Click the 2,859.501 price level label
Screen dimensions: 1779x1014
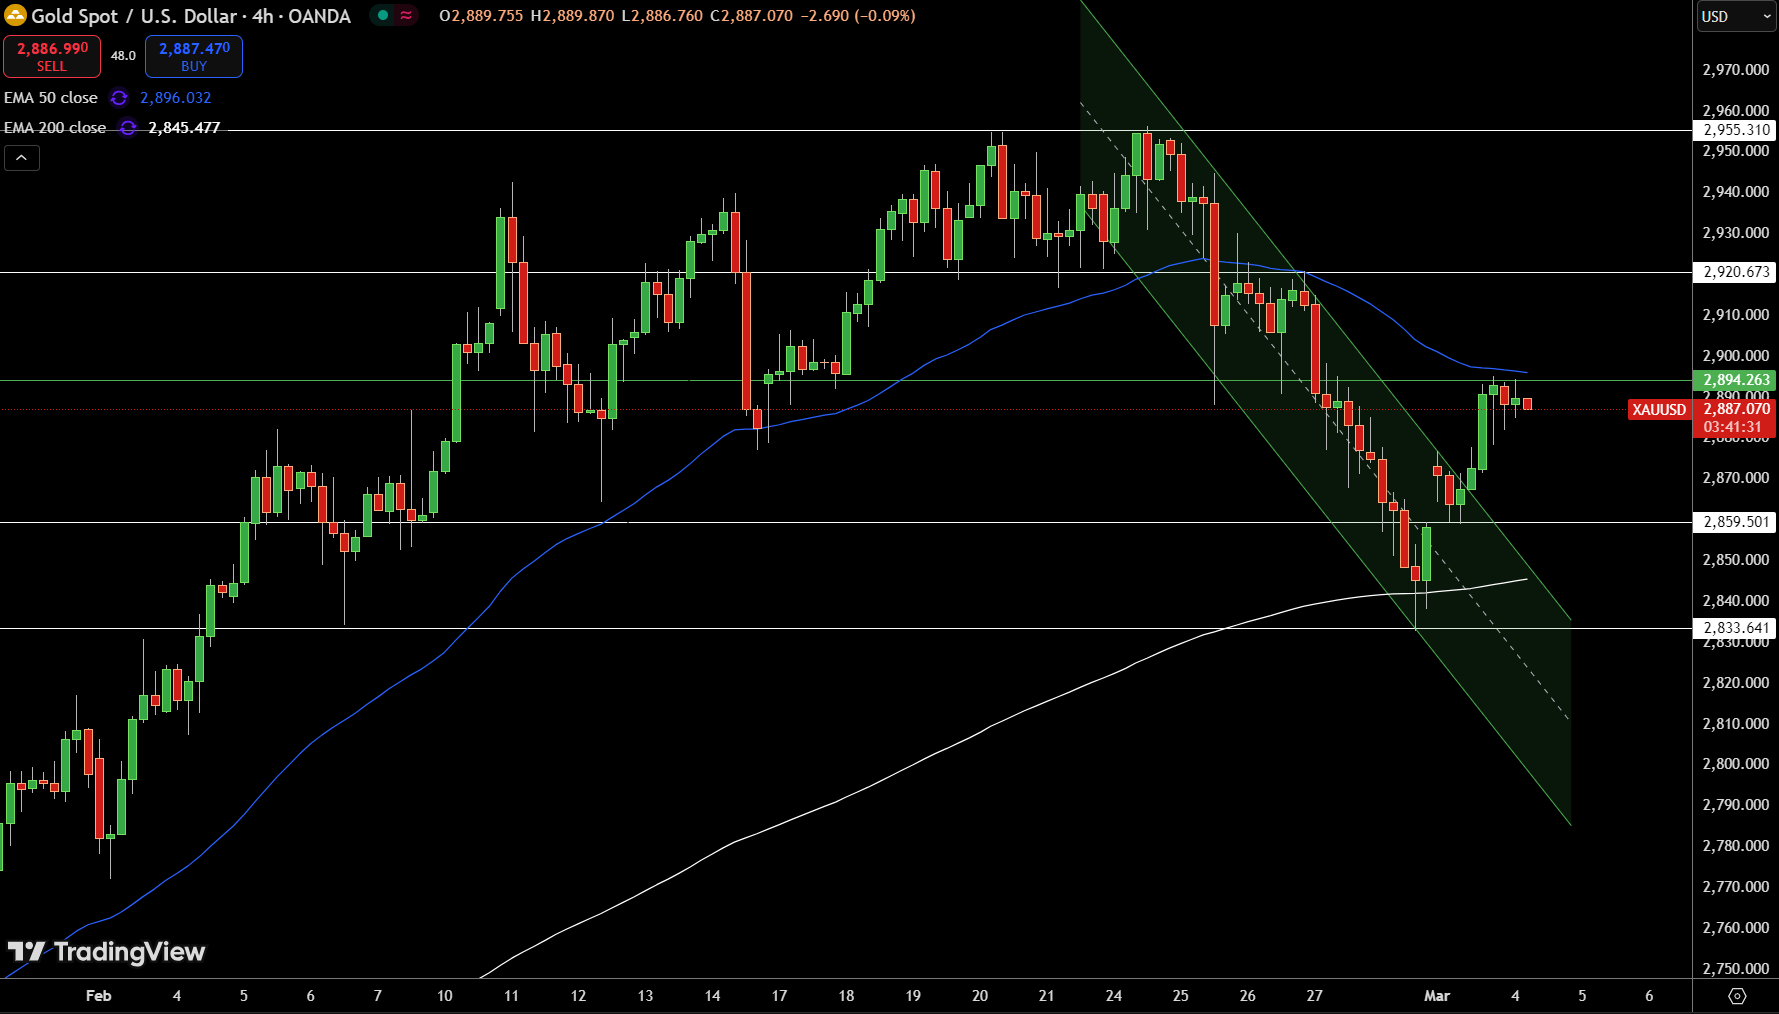pyautogui.click(x=1736, y=522)
